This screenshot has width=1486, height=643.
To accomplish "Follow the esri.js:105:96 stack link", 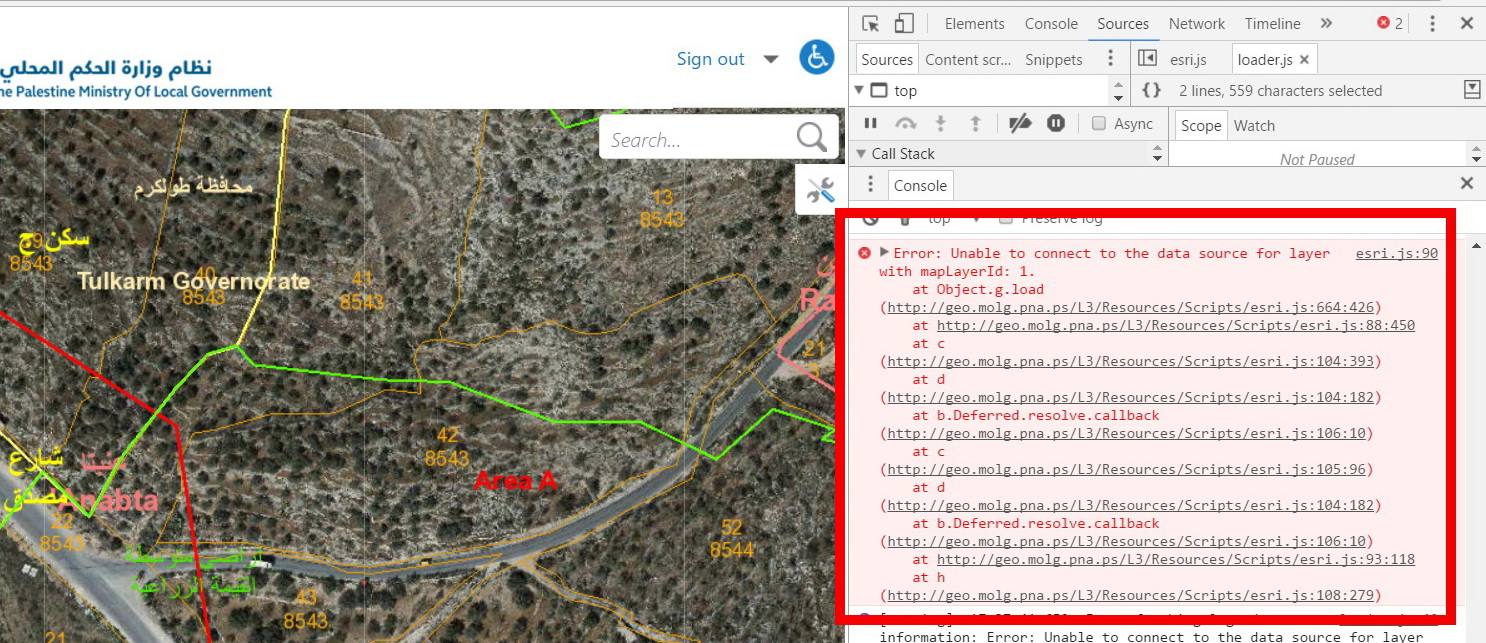I will (x=1126, y=469).
